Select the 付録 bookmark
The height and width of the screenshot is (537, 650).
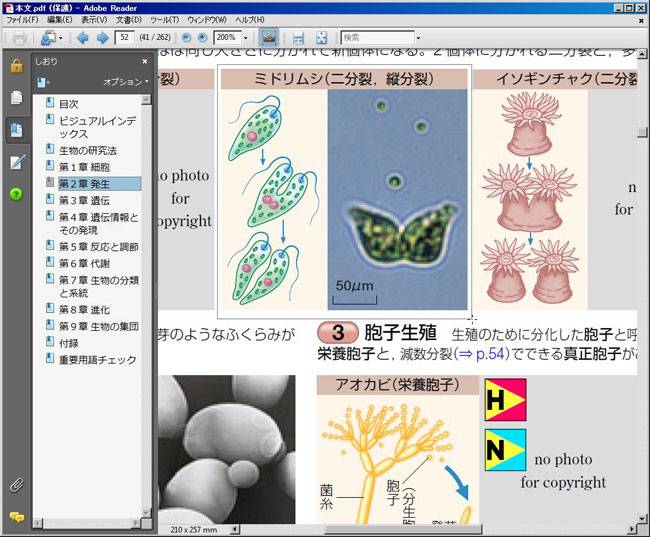[69, 343]
